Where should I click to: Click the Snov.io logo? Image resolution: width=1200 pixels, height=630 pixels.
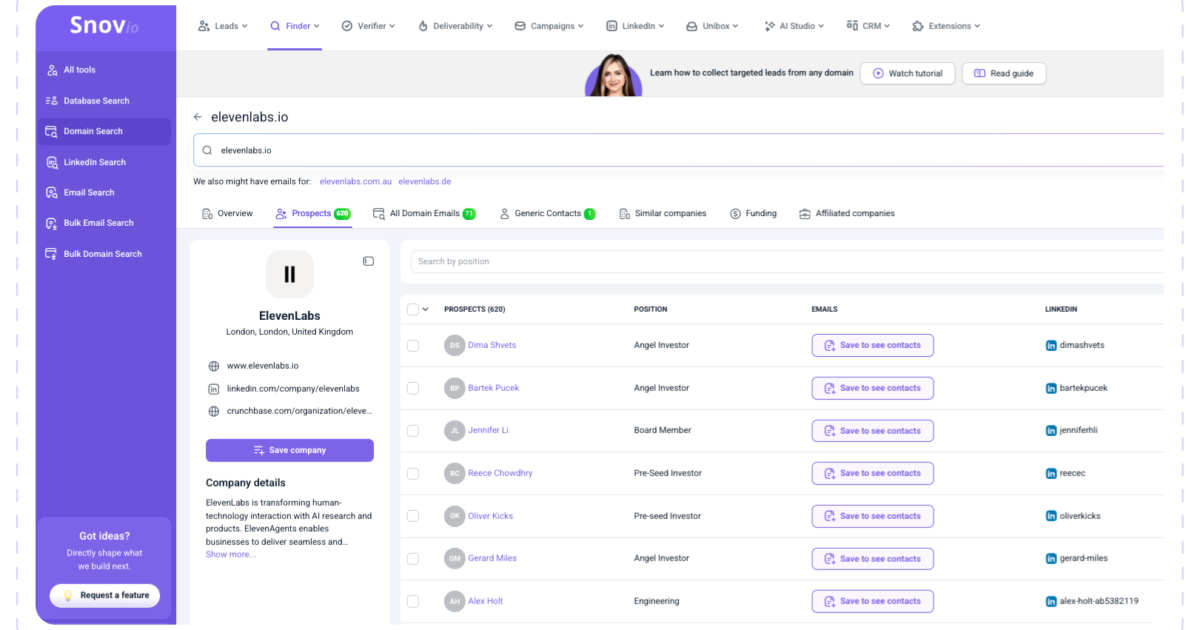click(104, 26)
